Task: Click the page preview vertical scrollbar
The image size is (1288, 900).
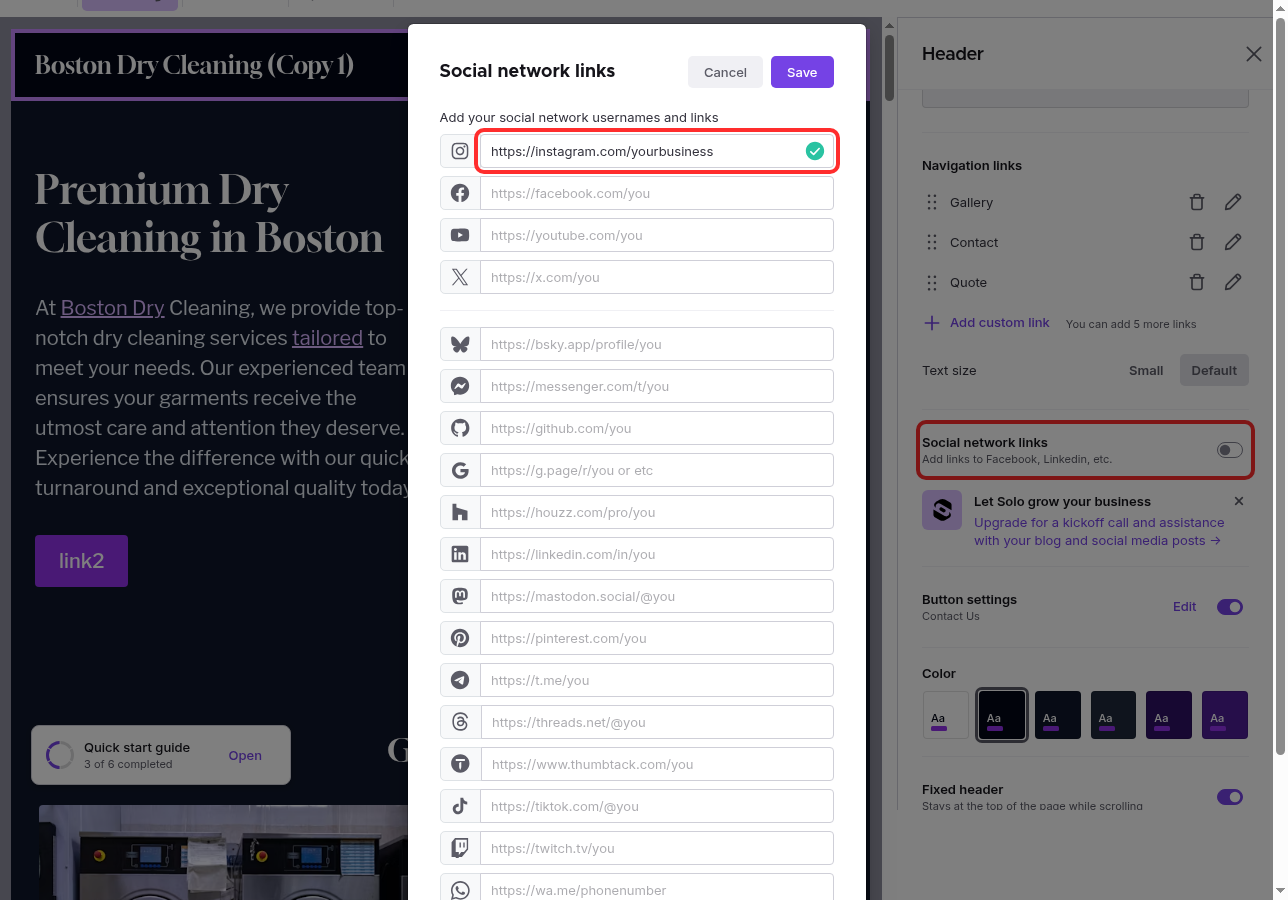Action: pyautogui.click(x=889, y=68)
